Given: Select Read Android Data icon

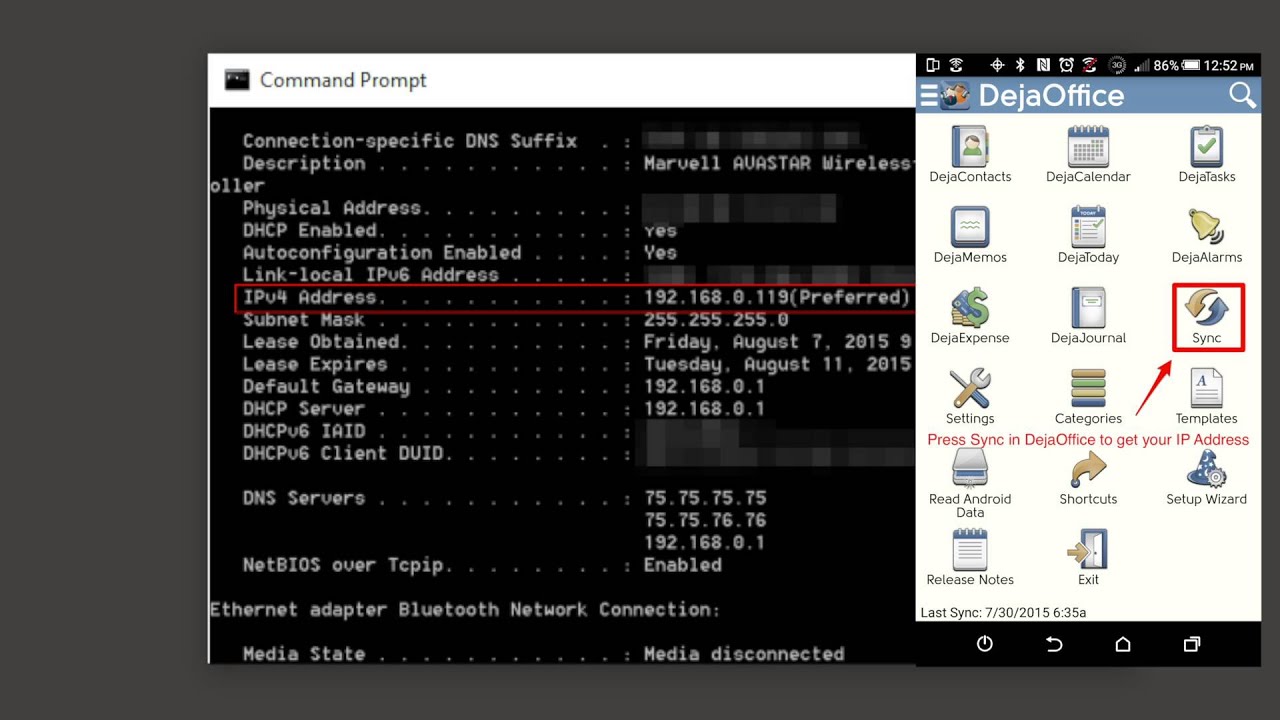Looking at the screenshot, I should [x=970, y=469].
